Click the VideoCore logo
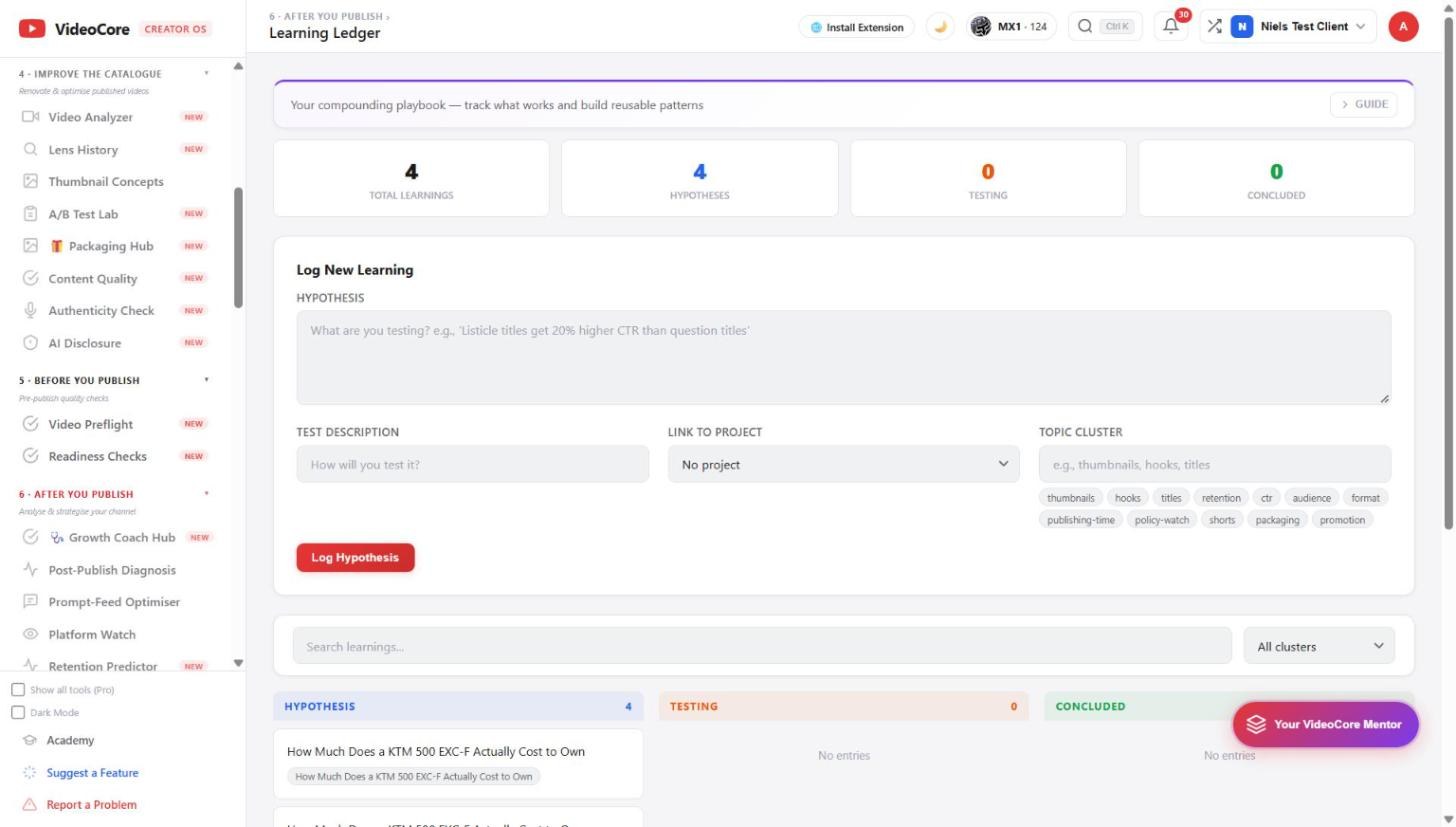Screen dimensions: 1456x827 click(x=74, y=29)
